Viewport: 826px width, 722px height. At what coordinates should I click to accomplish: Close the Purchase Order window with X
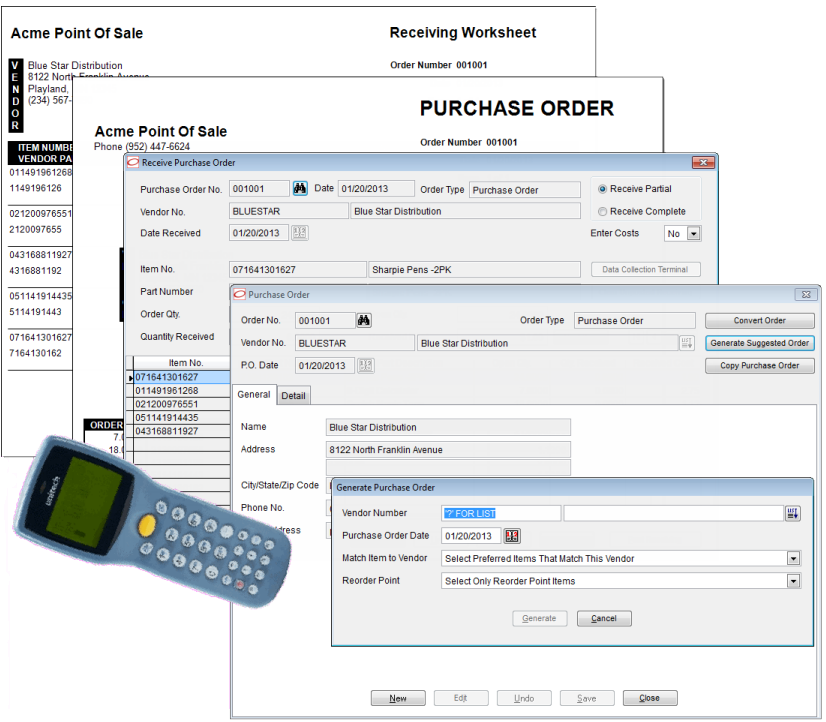click(x=806, y=294)
